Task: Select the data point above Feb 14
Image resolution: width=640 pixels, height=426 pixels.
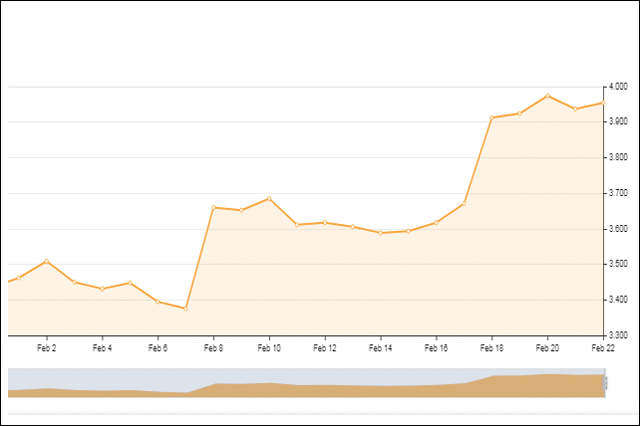Action: pyautogui.click(x=380, y=233)
